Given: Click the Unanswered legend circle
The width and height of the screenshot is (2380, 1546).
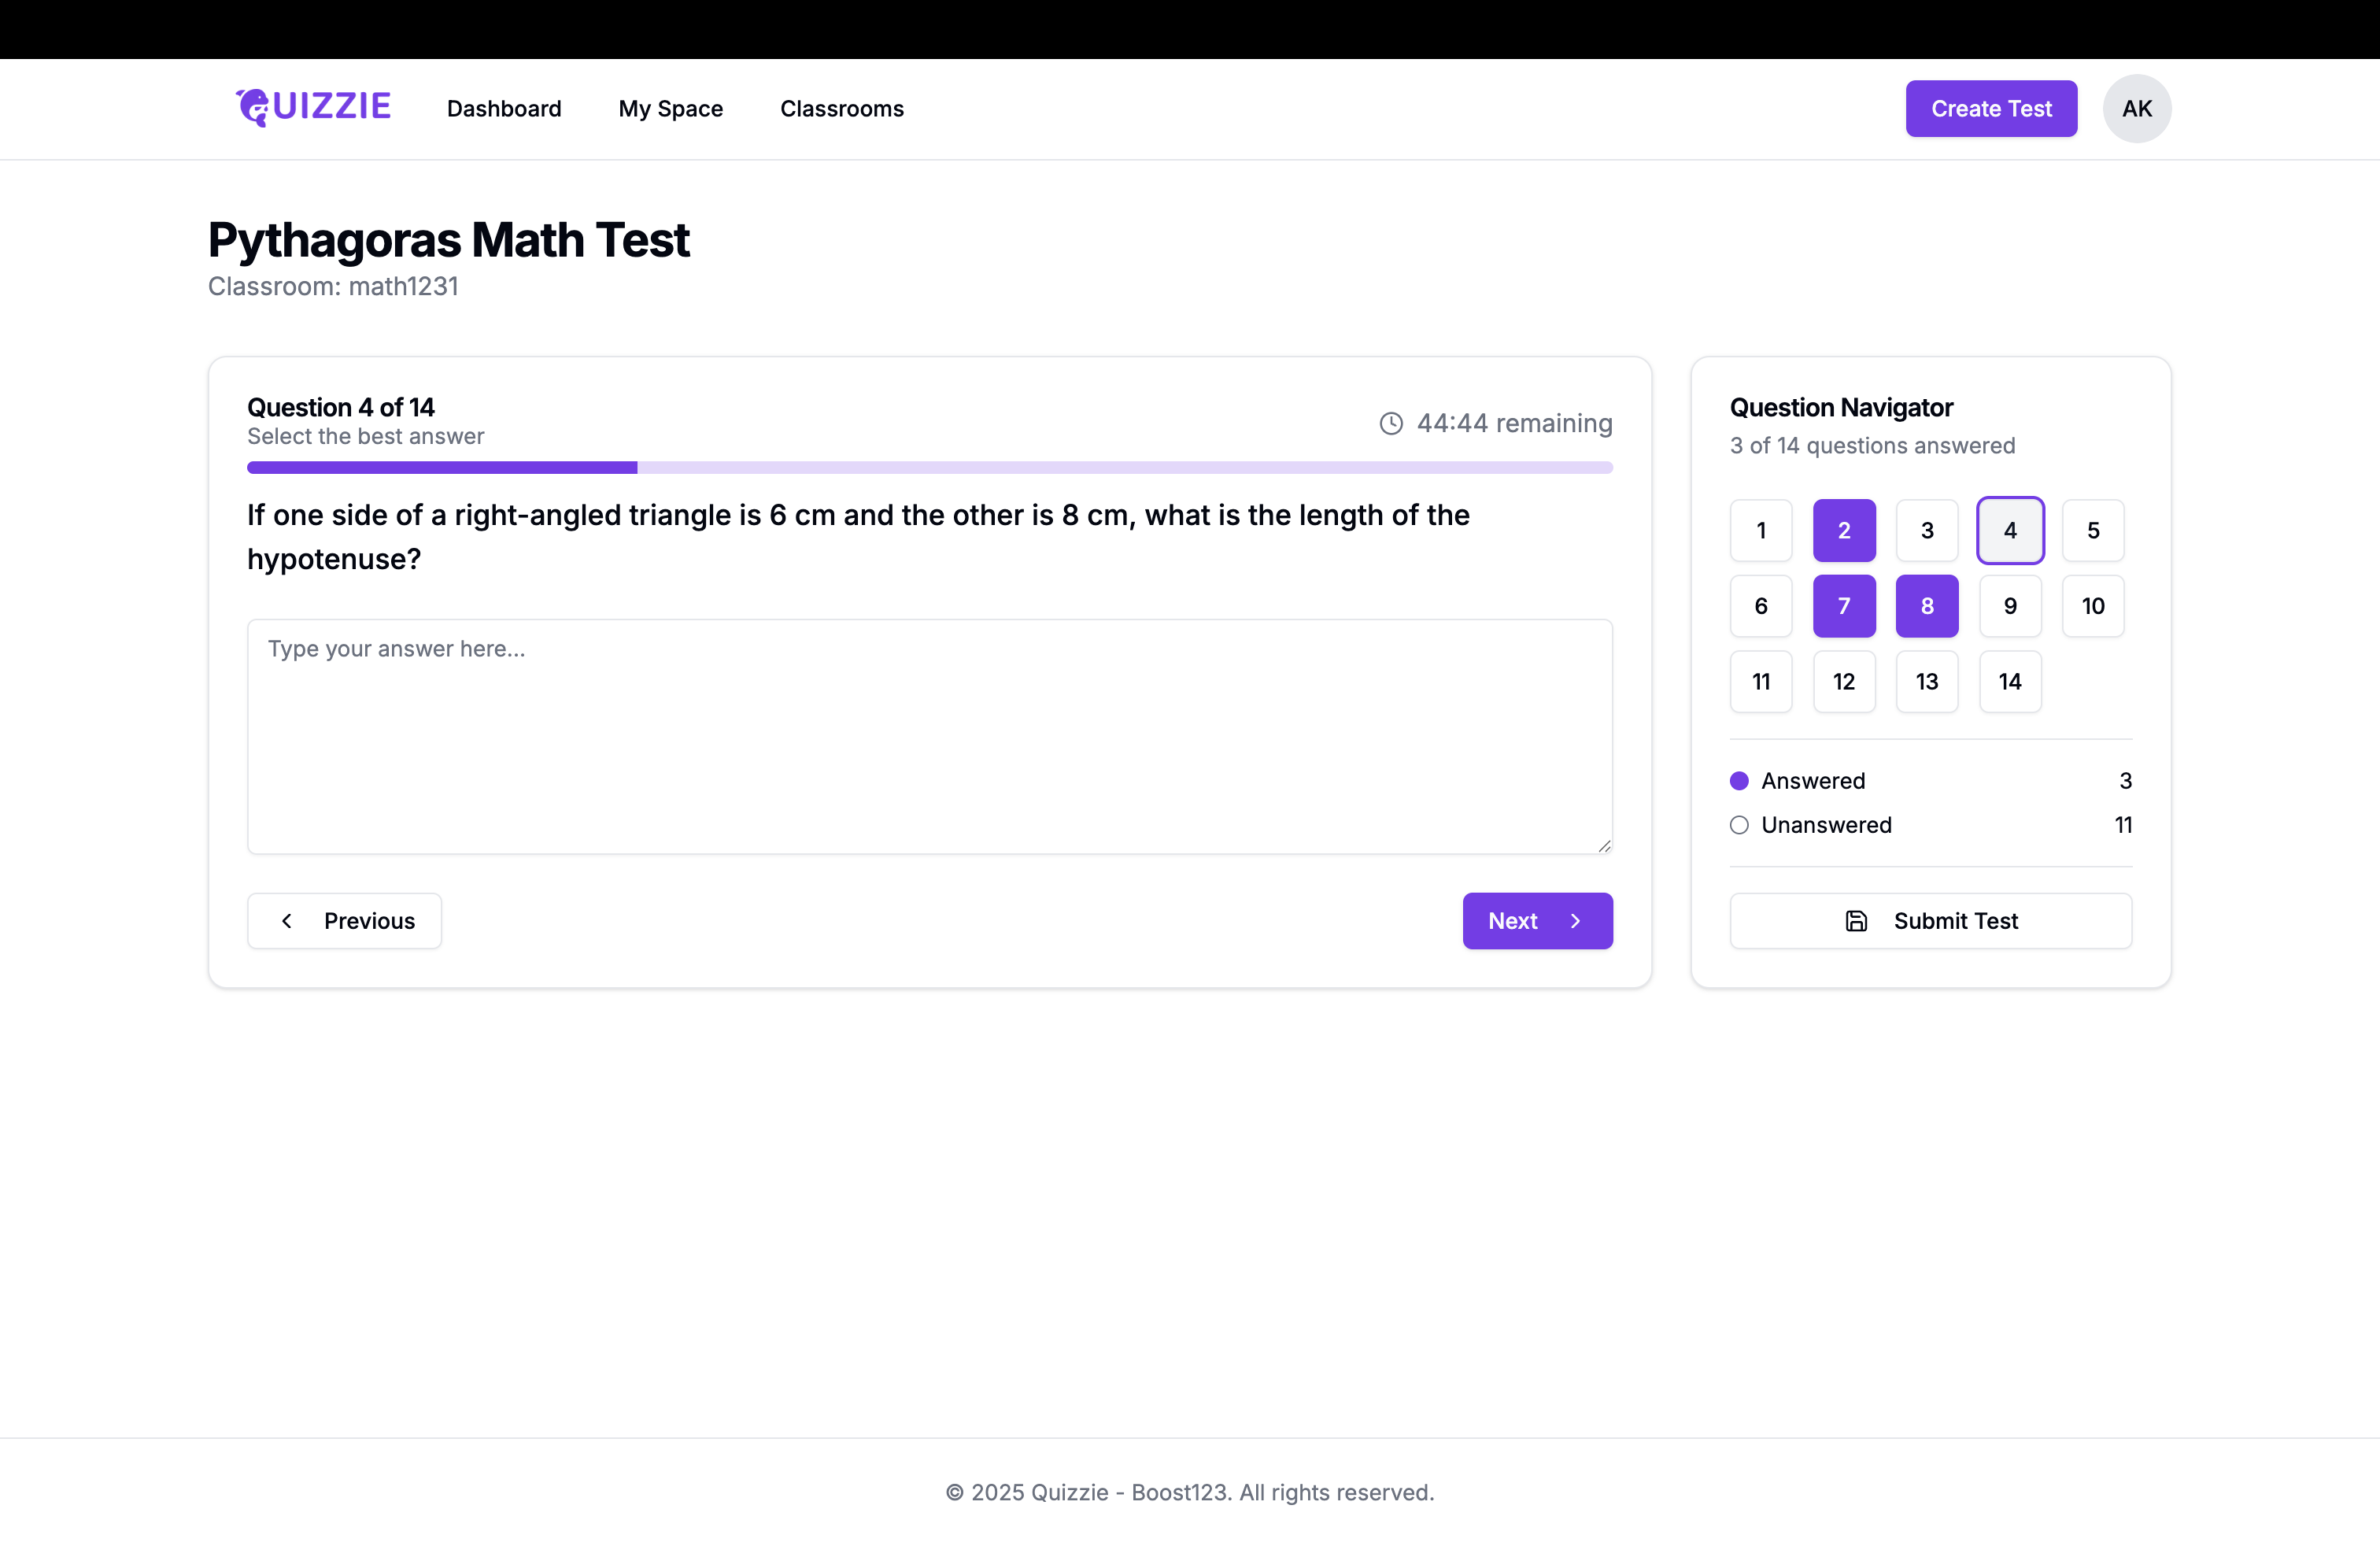Looking at the screenshot, I should pos(1739,825).
